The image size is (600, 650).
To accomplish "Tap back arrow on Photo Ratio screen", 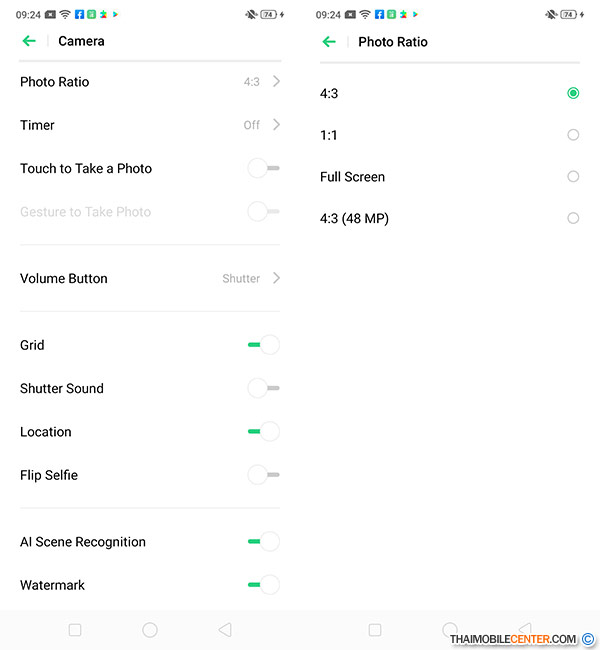I will coord(329,41).
